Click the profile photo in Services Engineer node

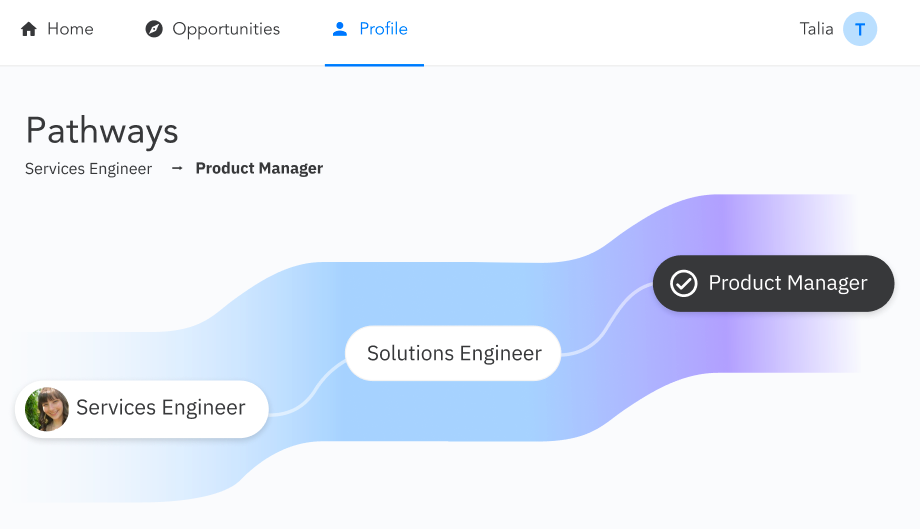[47, 409]
